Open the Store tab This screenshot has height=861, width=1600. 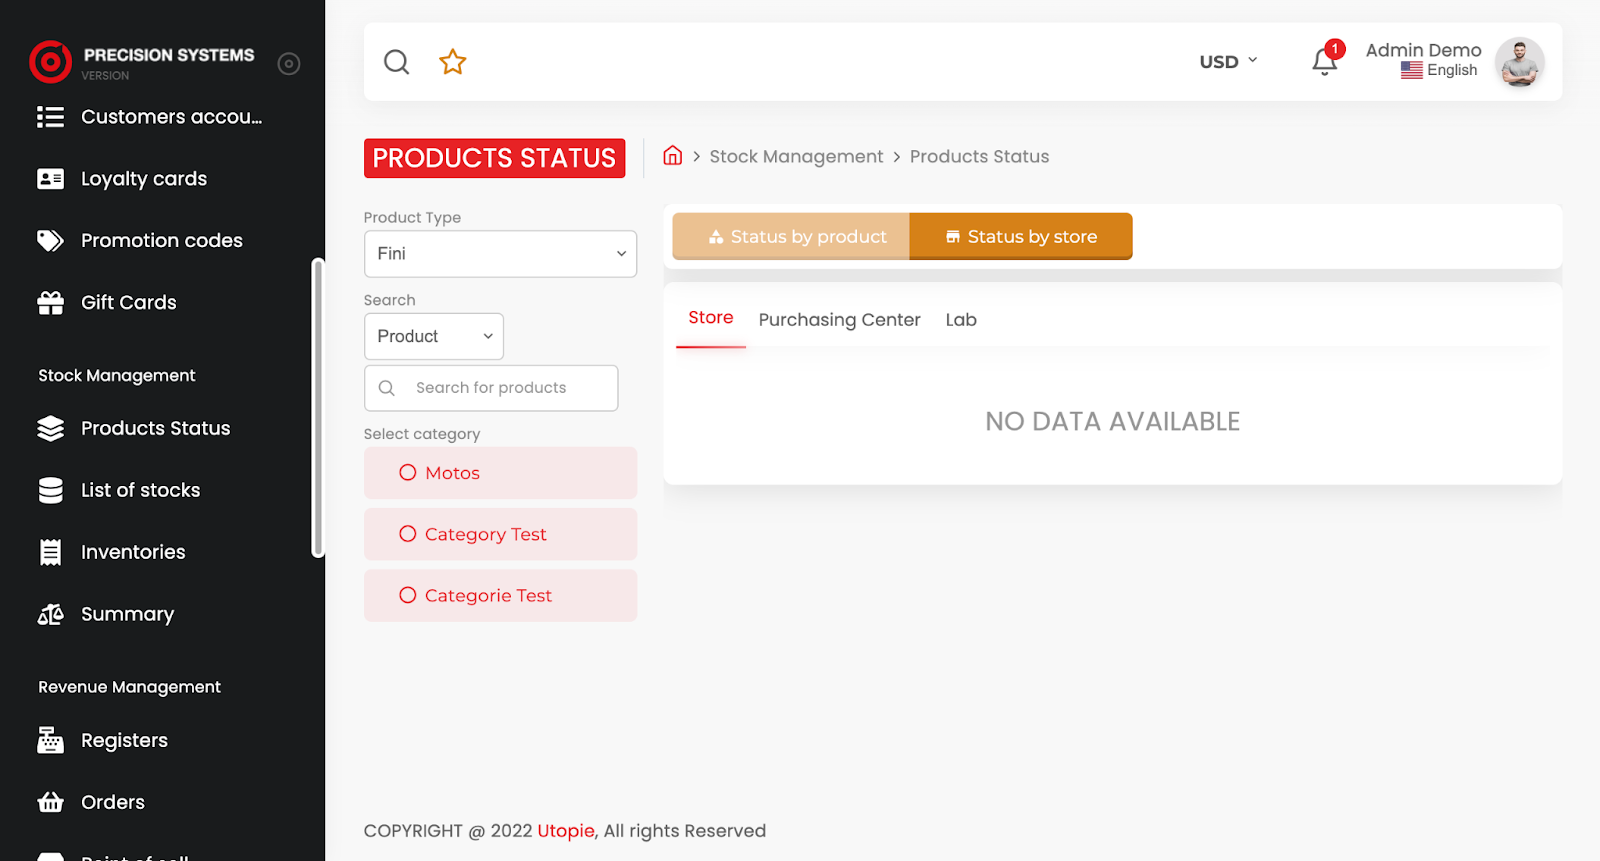711,318
